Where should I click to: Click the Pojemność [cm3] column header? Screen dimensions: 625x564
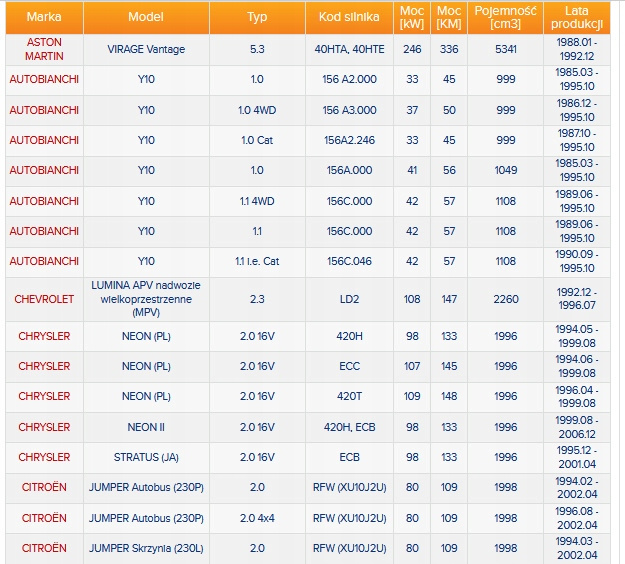tap(505, 17)
